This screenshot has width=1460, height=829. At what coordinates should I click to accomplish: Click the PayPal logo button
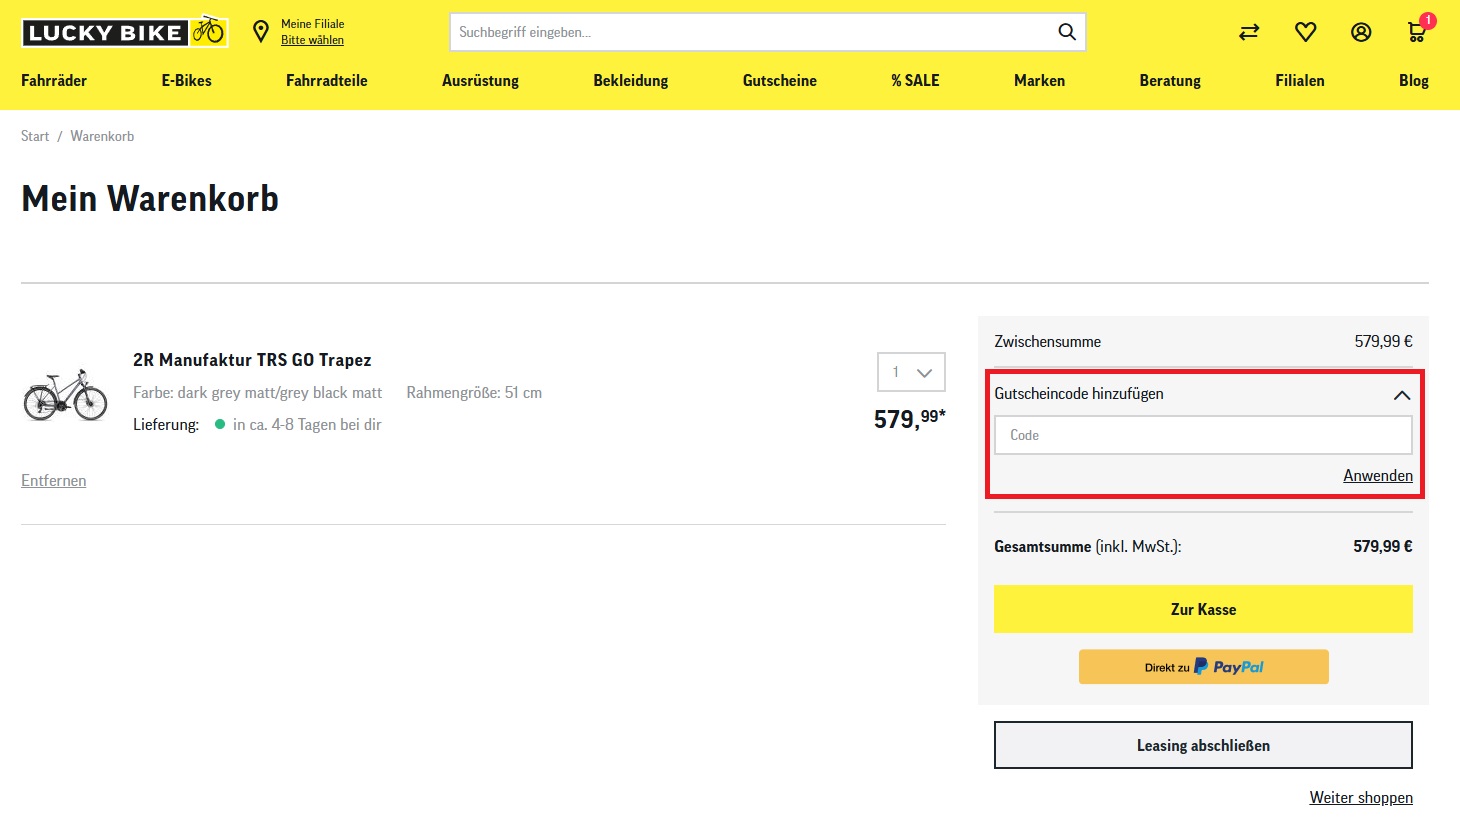1203,667
